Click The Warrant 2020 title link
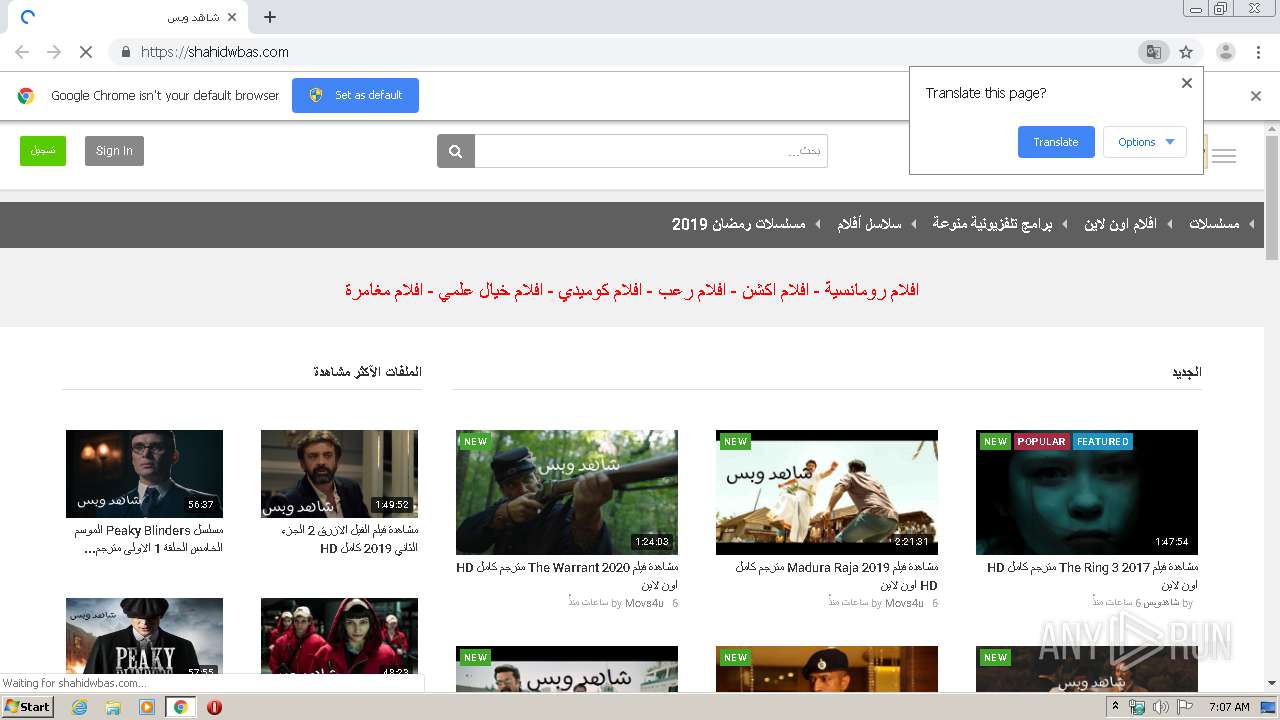This screenshot has height=720, width=1280. (x=567, y=576)
